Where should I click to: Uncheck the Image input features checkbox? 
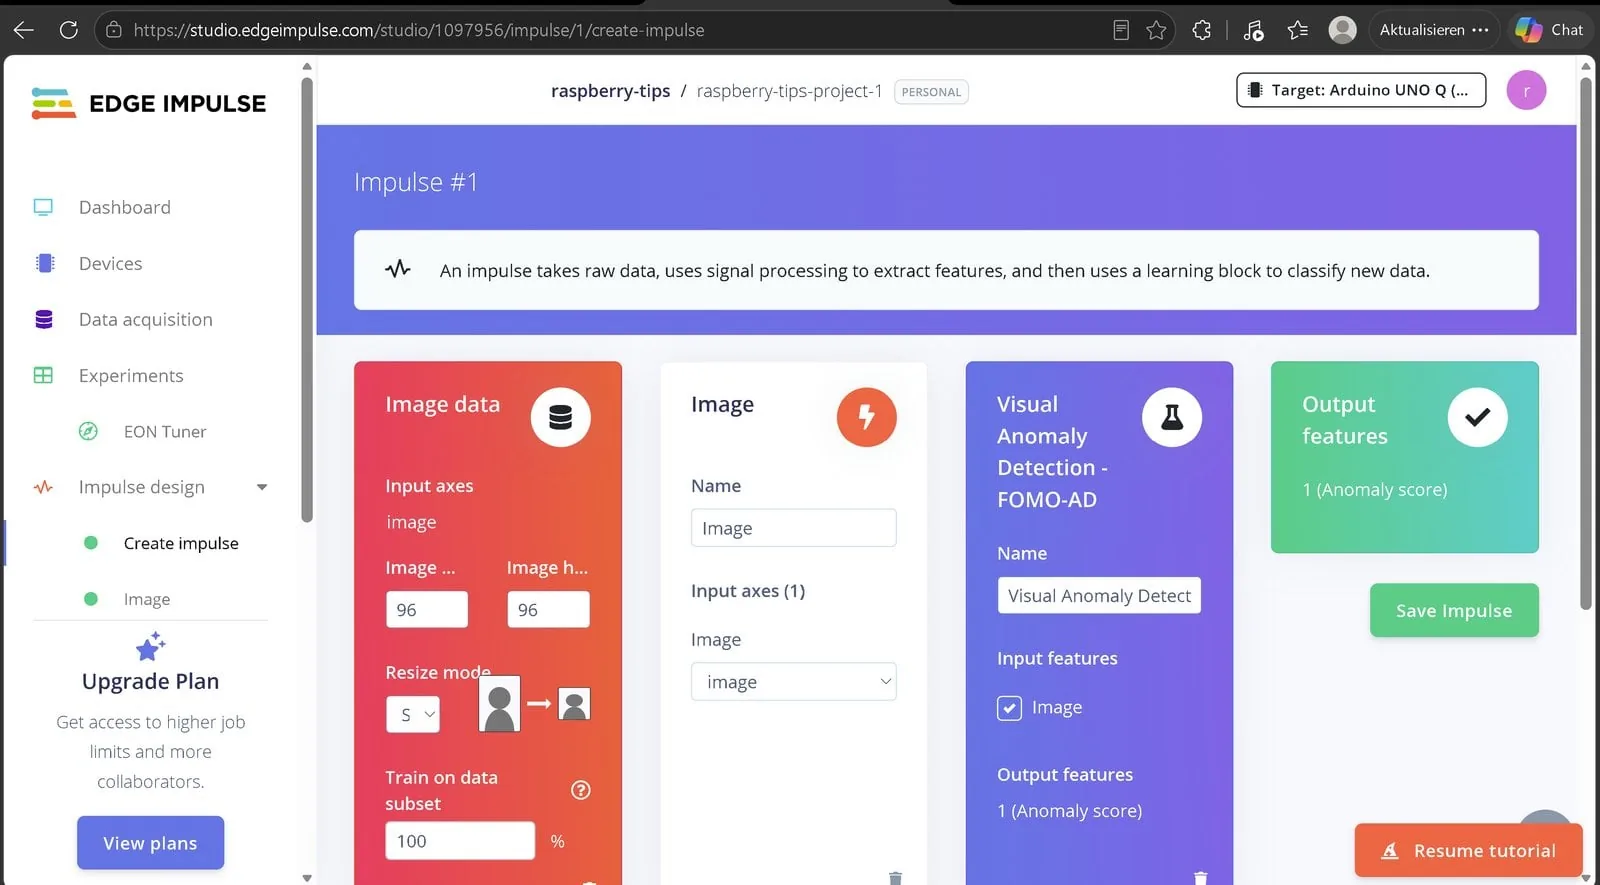pos(1009,708)
